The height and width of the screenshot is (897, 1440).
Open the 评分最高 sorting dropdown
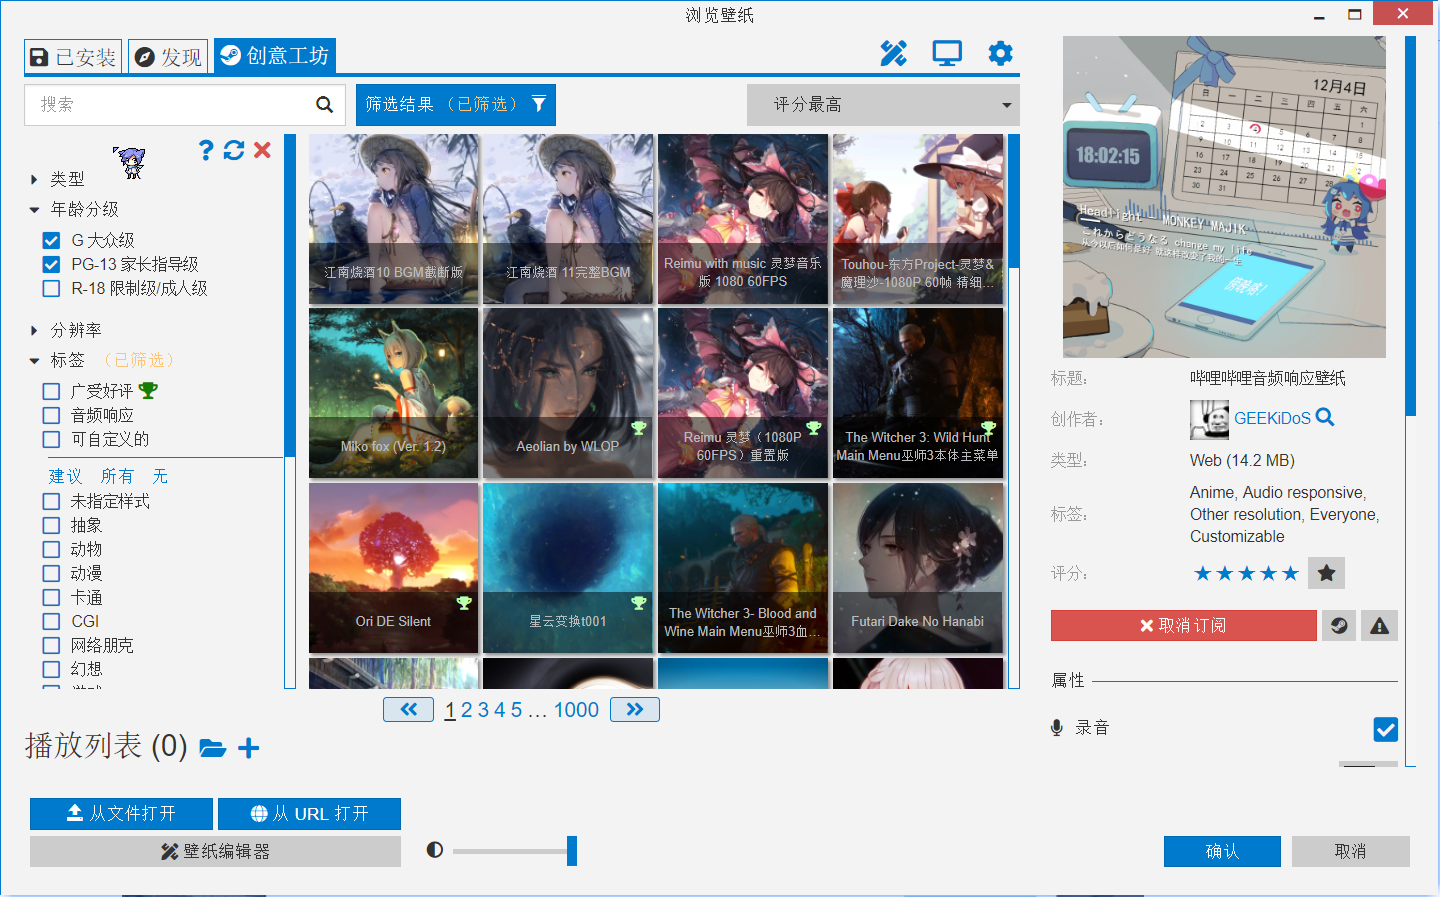coord(883,104)
